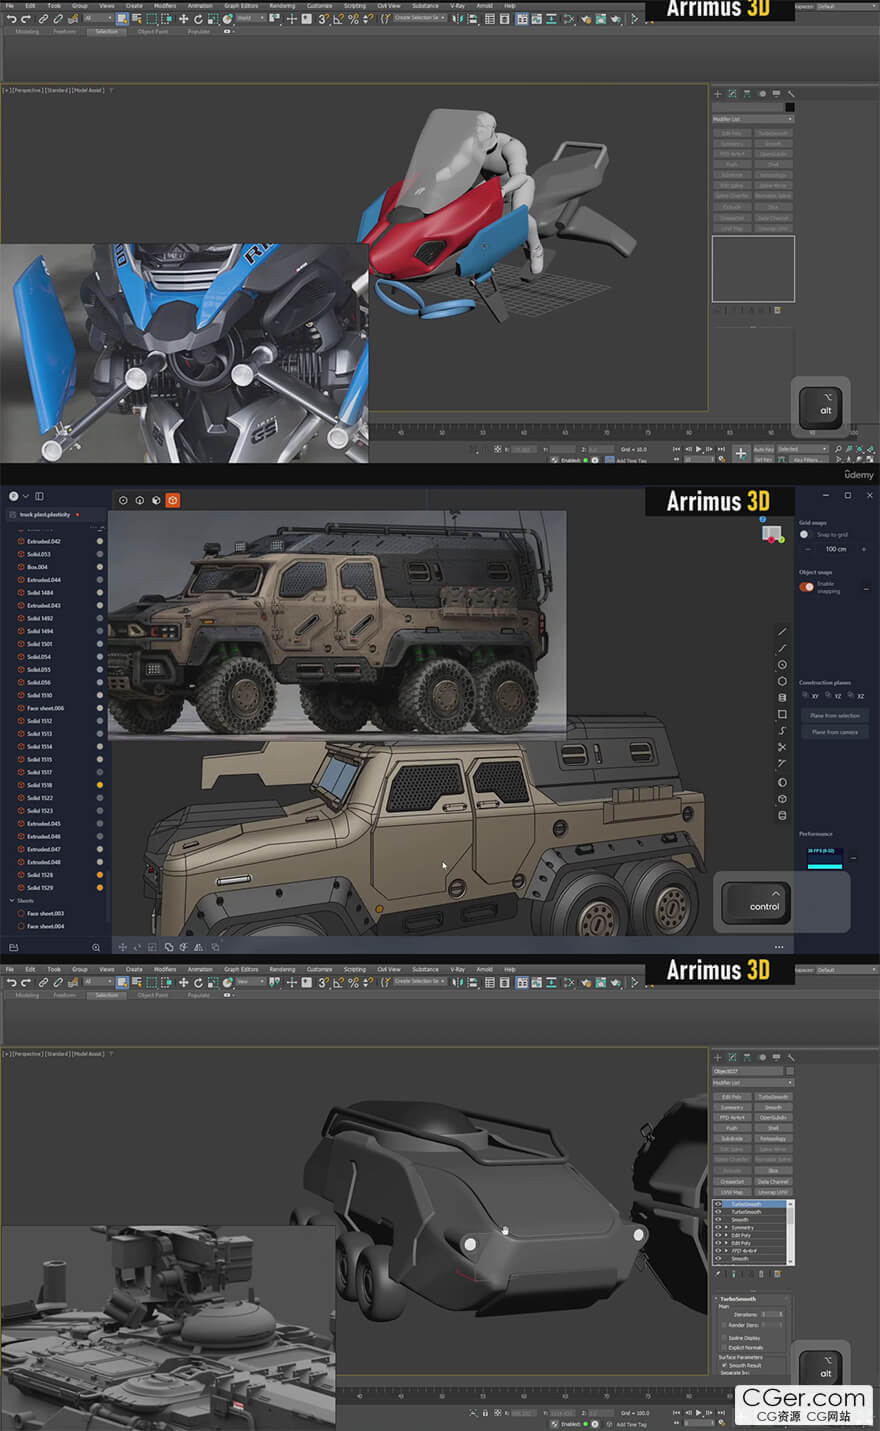This screenshot has width=880, height=1431.
Task: Pick the Rectangle tool in Plasticity toolbar
Action: coord(782,714)
